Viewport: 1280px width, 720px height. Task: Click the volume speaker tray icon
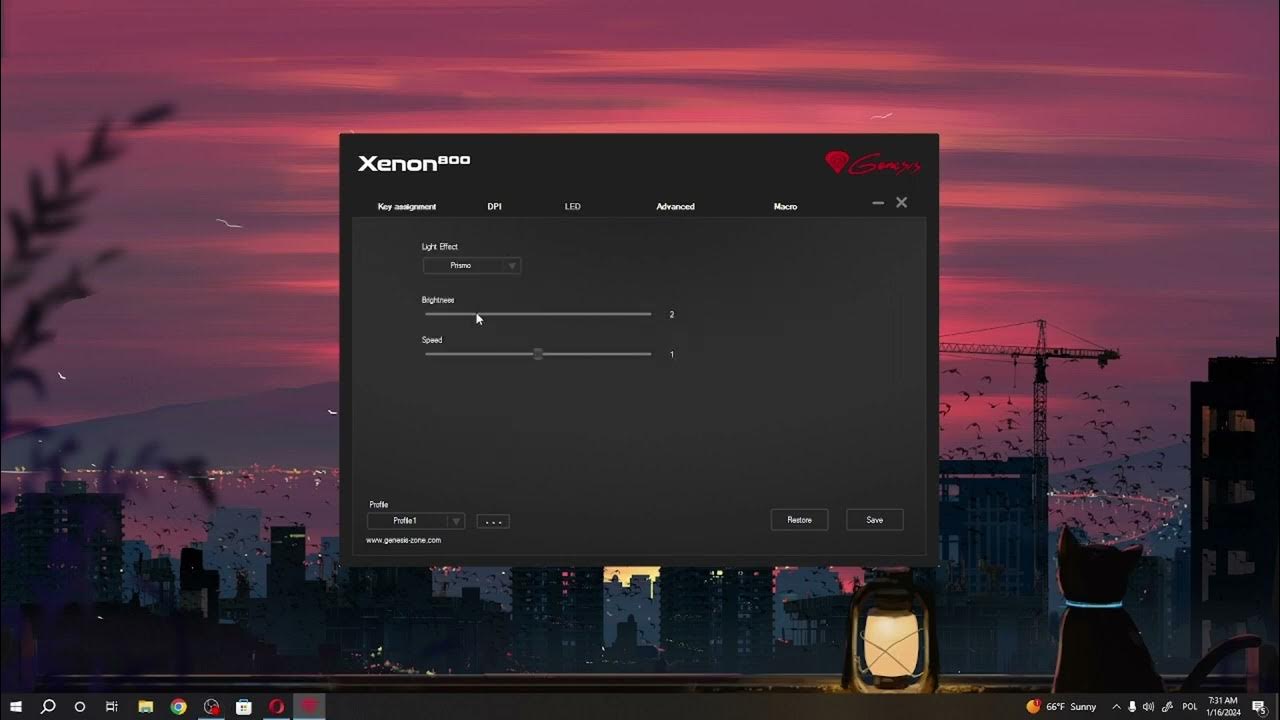pyautogui.click(x=1148, y=706)
